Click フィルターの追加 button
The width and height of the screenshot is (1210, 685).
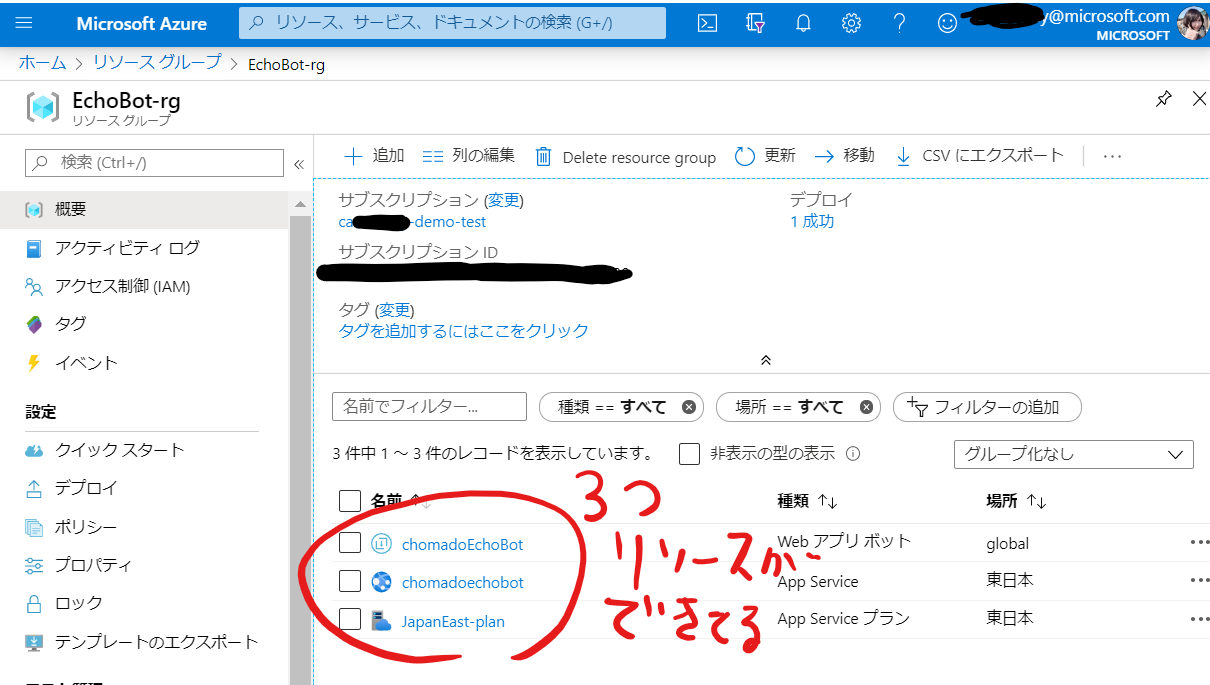[x=987, y=407]
